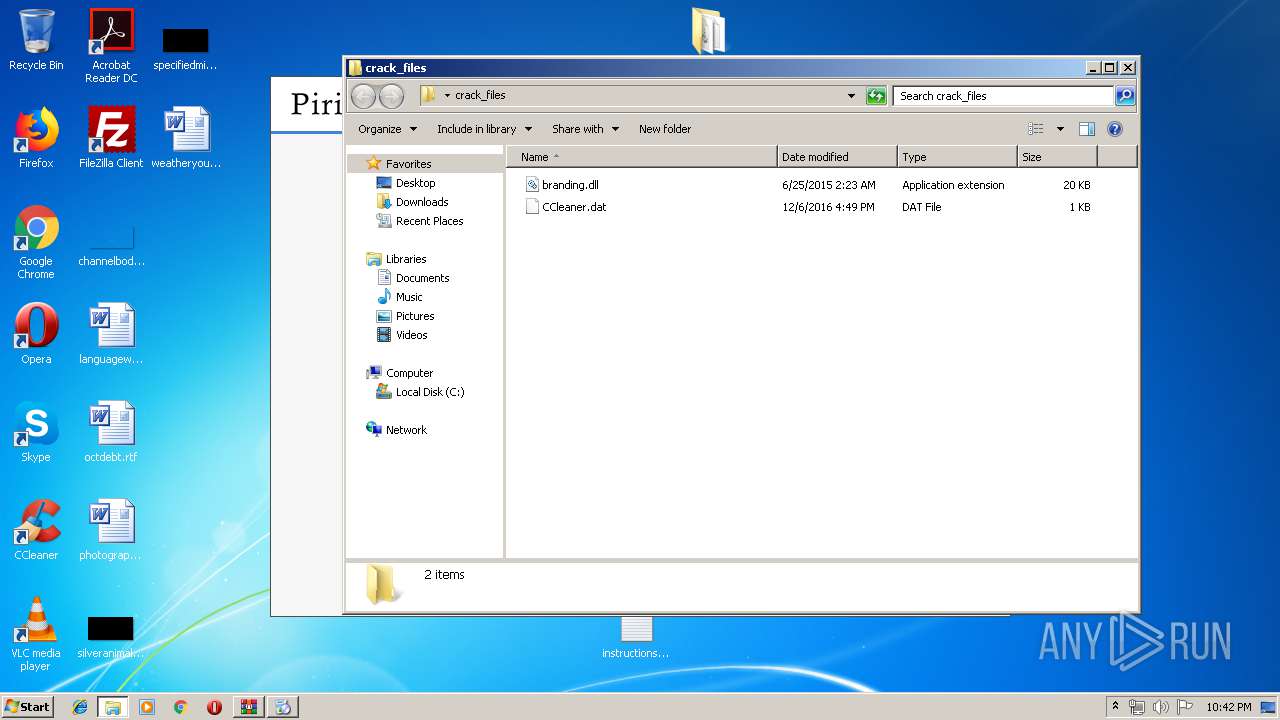1280x720 pixels.
Task: Click the New folder button
Action: [665, 129]
